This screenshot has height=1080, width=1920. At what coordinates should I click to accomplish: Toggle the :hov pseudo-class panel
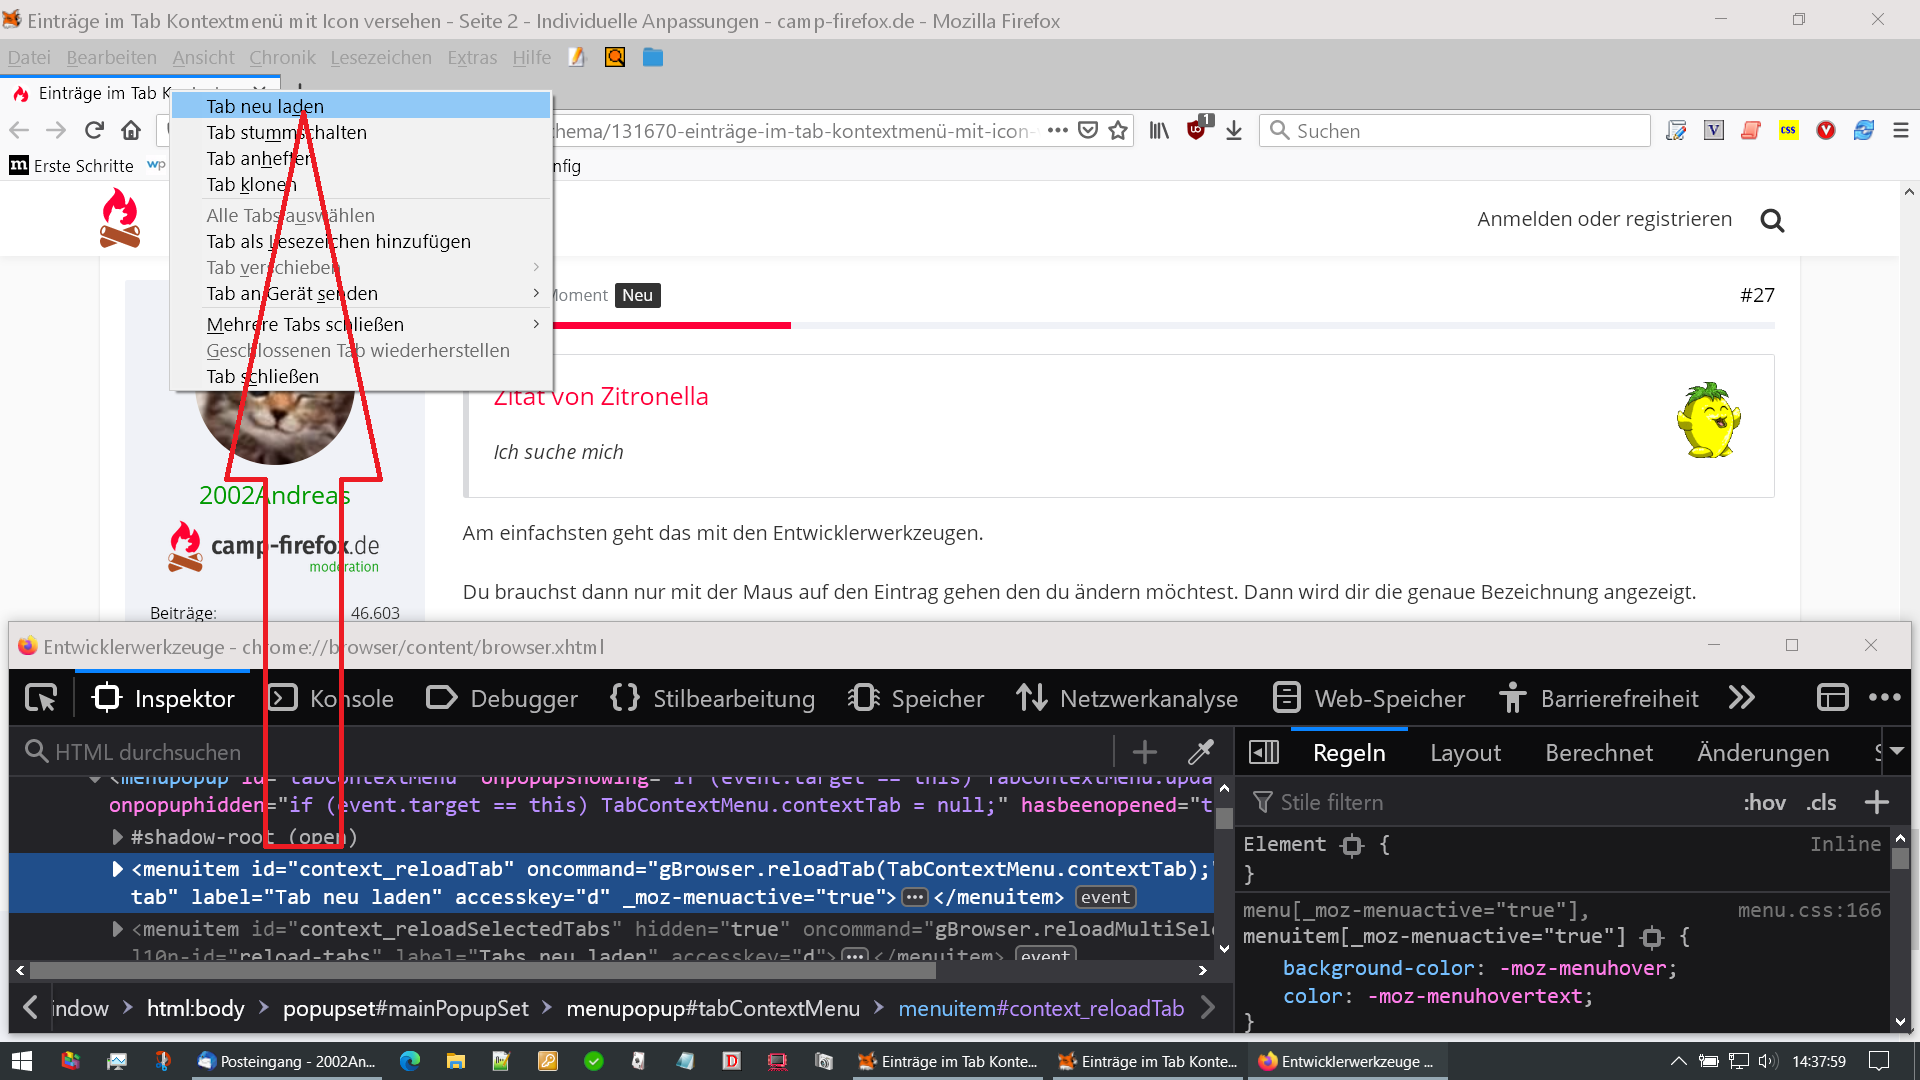(1764, 802)
